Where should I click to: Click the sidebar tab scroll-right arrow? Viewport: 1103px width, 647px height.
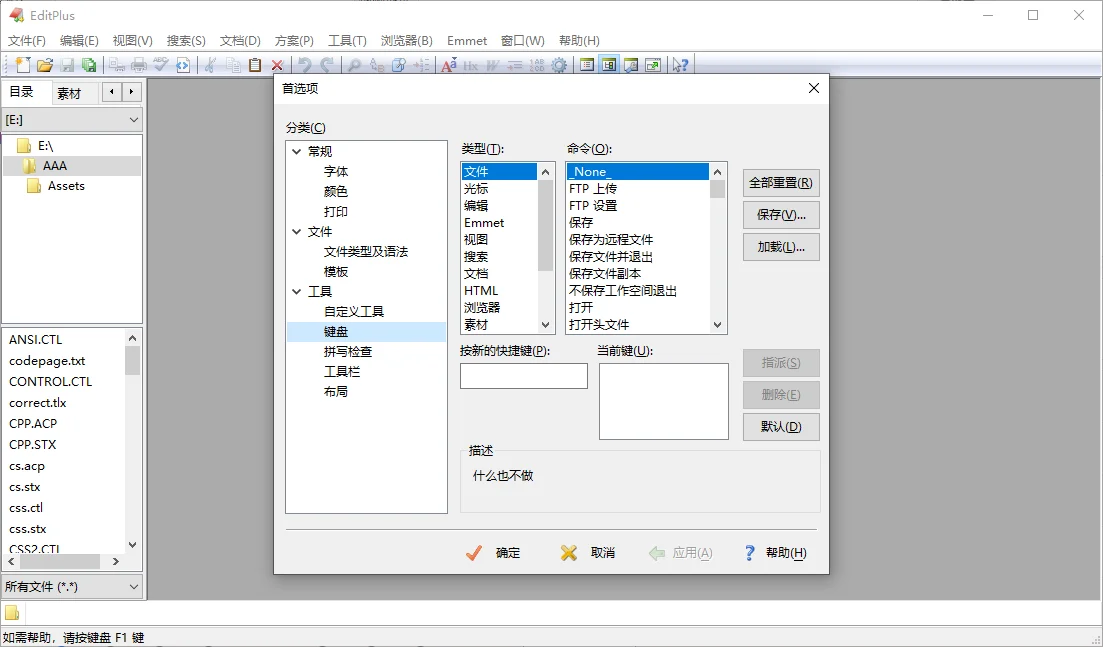coord(131,92)
